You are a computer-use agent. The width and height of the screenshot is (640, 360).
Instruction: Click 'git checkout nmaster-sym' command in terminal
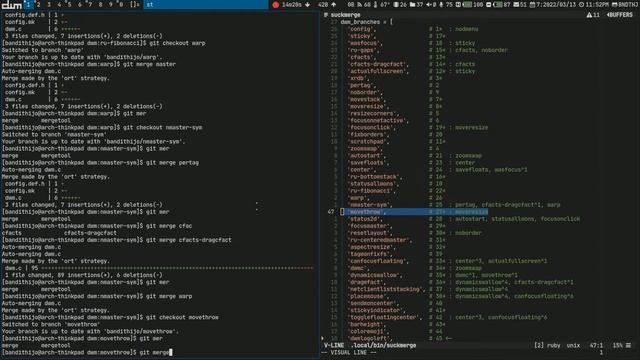[x=162, y=128]
